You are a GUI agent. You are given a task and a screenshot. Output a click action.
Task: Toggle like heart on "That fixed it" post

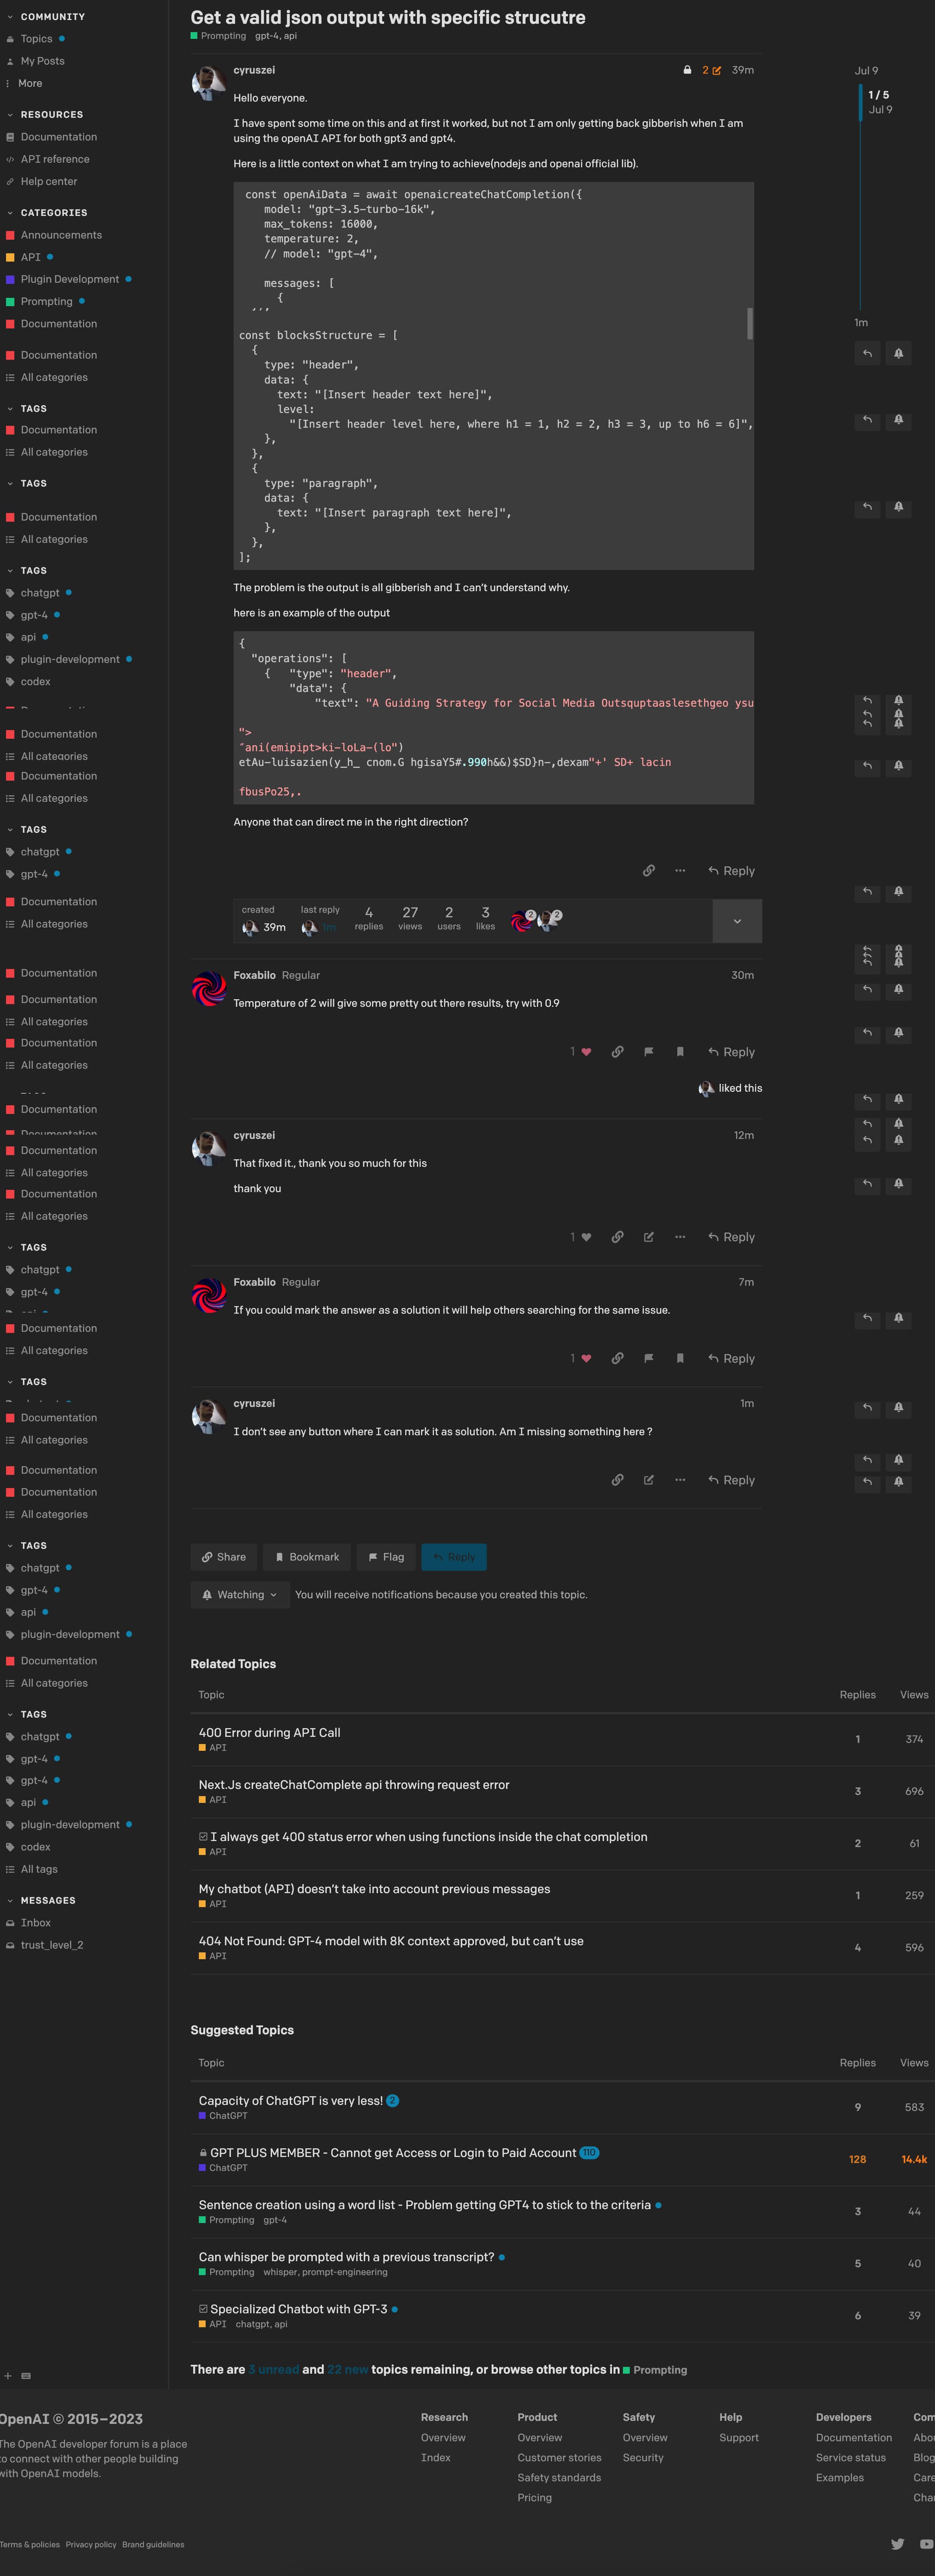[x=586, y=1237]
